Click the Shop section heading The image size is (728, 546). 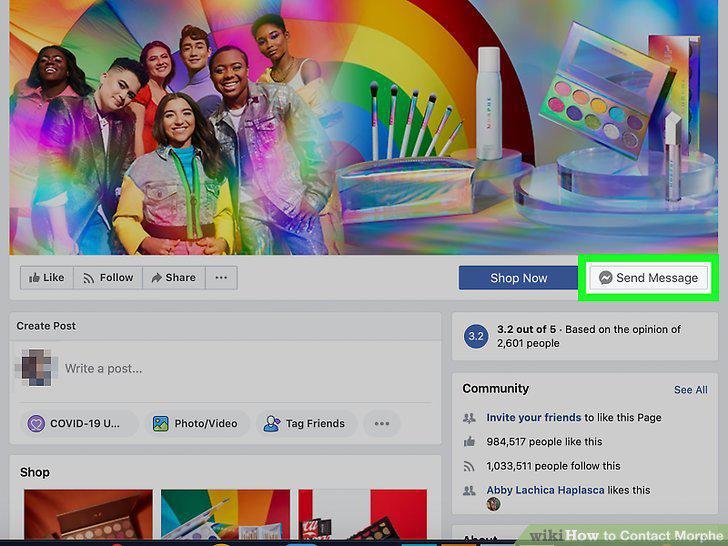click(35, 473)
